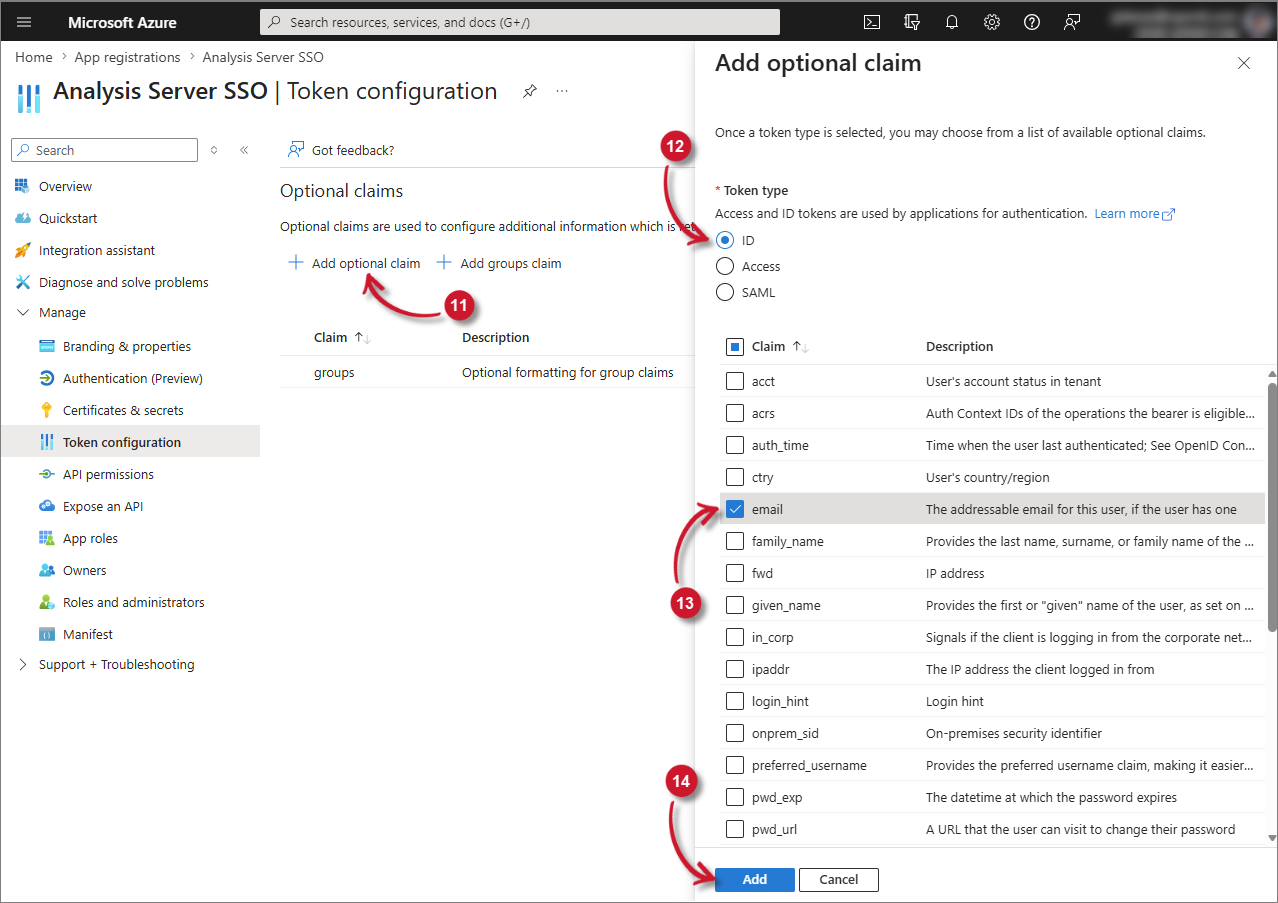Screen dimensions: 1278x903
Task: Click the Cancel button
Action: [x=839, y=879]
